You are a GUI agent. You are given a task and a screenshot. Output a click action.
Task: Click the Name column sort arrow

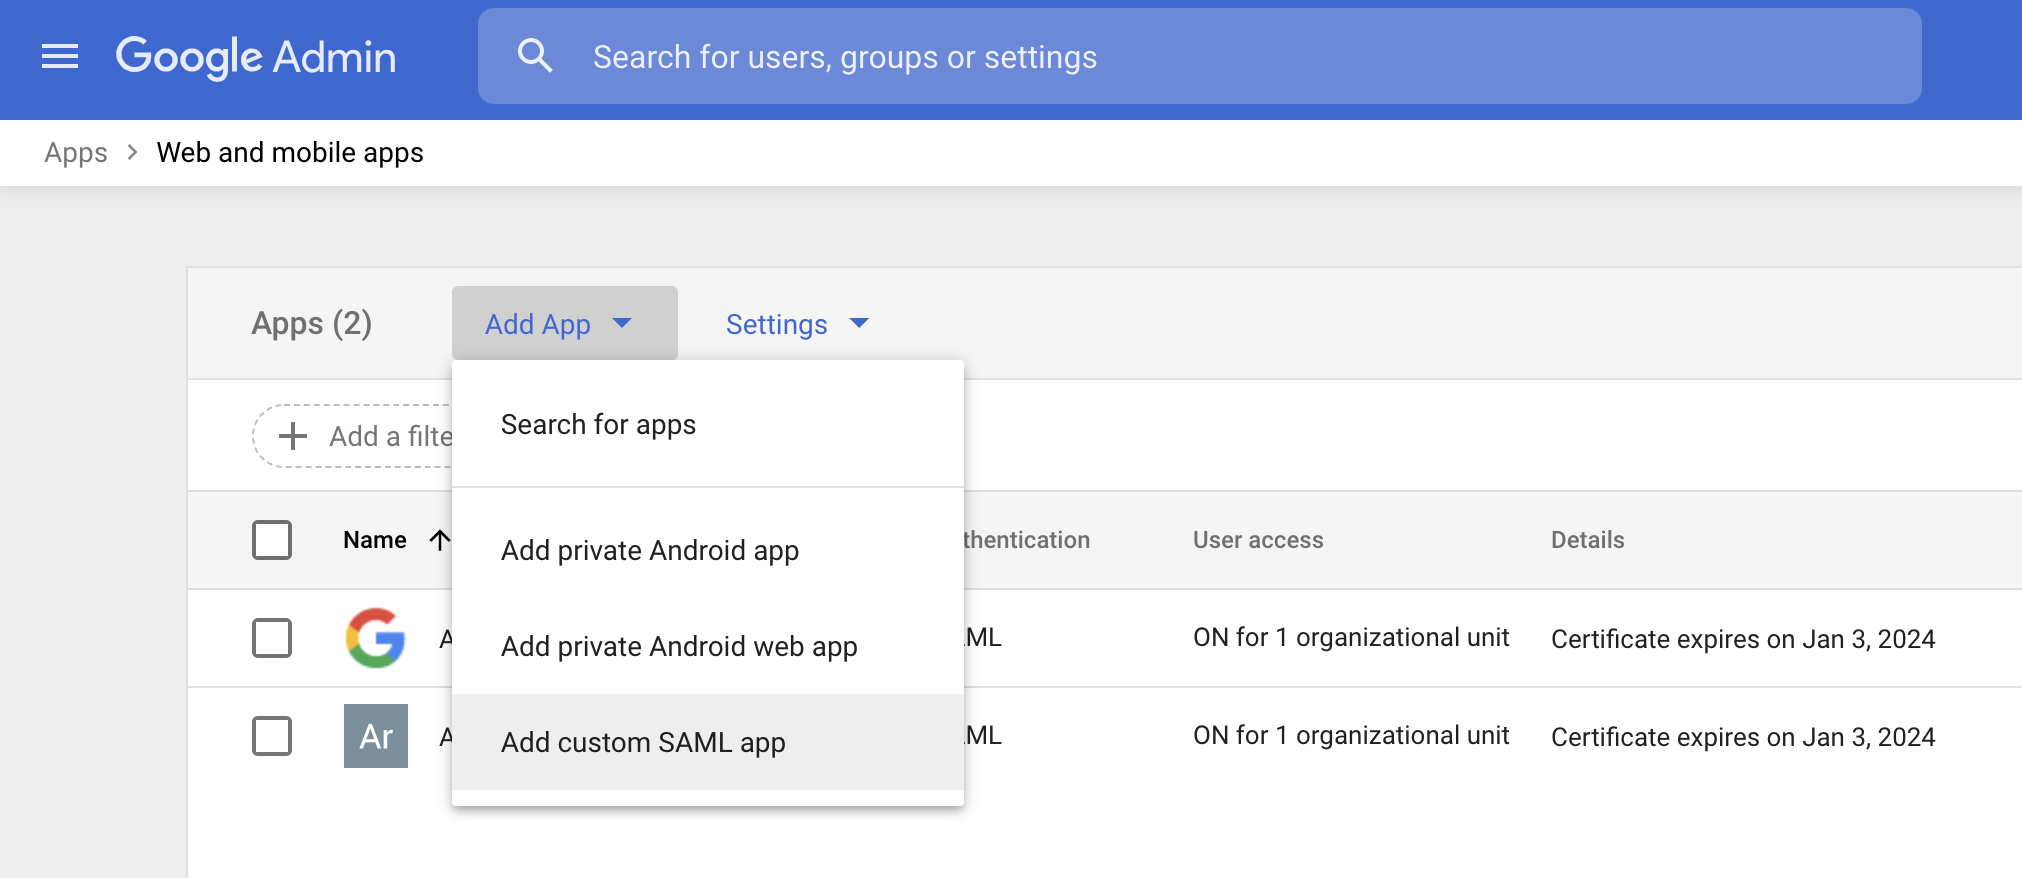click(439, 540)
